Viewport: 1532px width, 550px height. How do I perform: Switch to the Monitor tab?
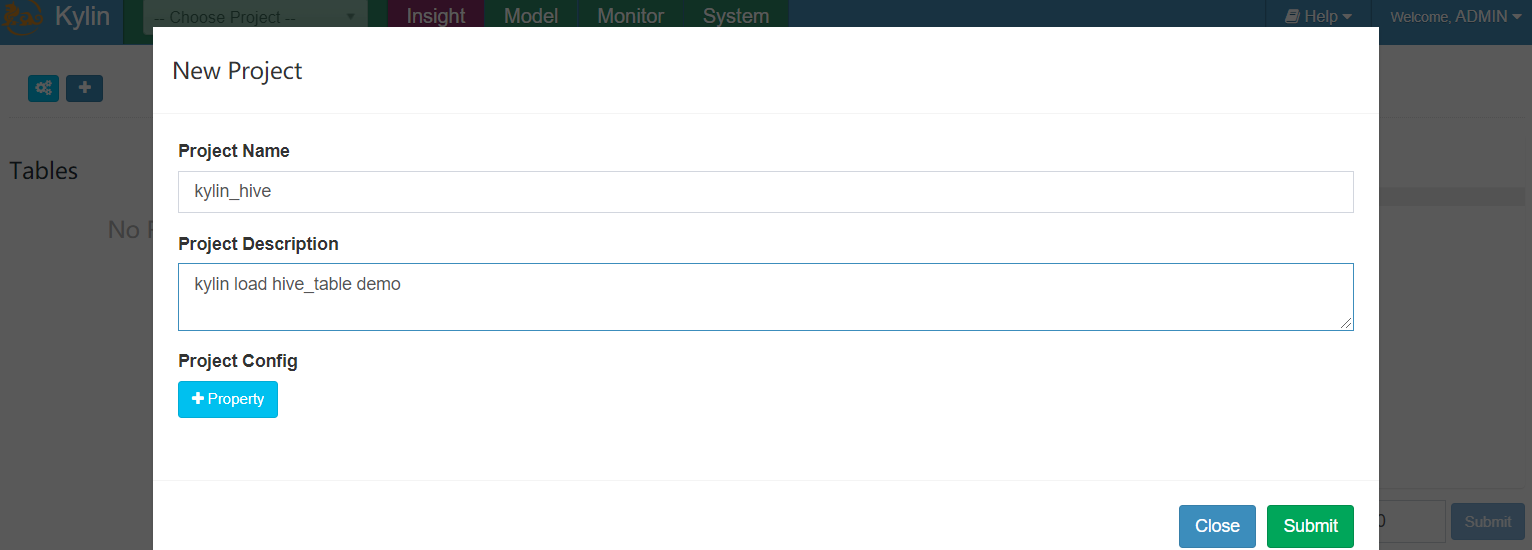[x=630, y=16]
